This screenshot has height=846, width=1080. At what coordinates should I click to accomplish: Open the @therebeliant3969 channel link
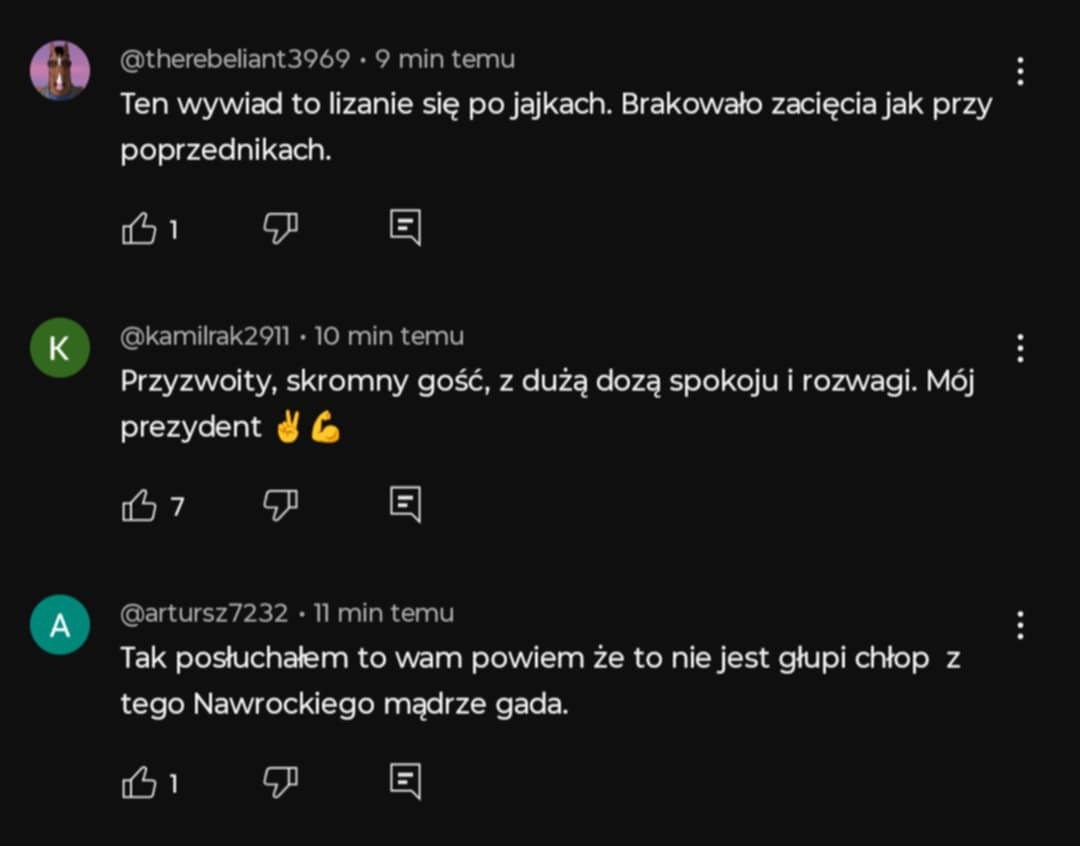[235, 60]
